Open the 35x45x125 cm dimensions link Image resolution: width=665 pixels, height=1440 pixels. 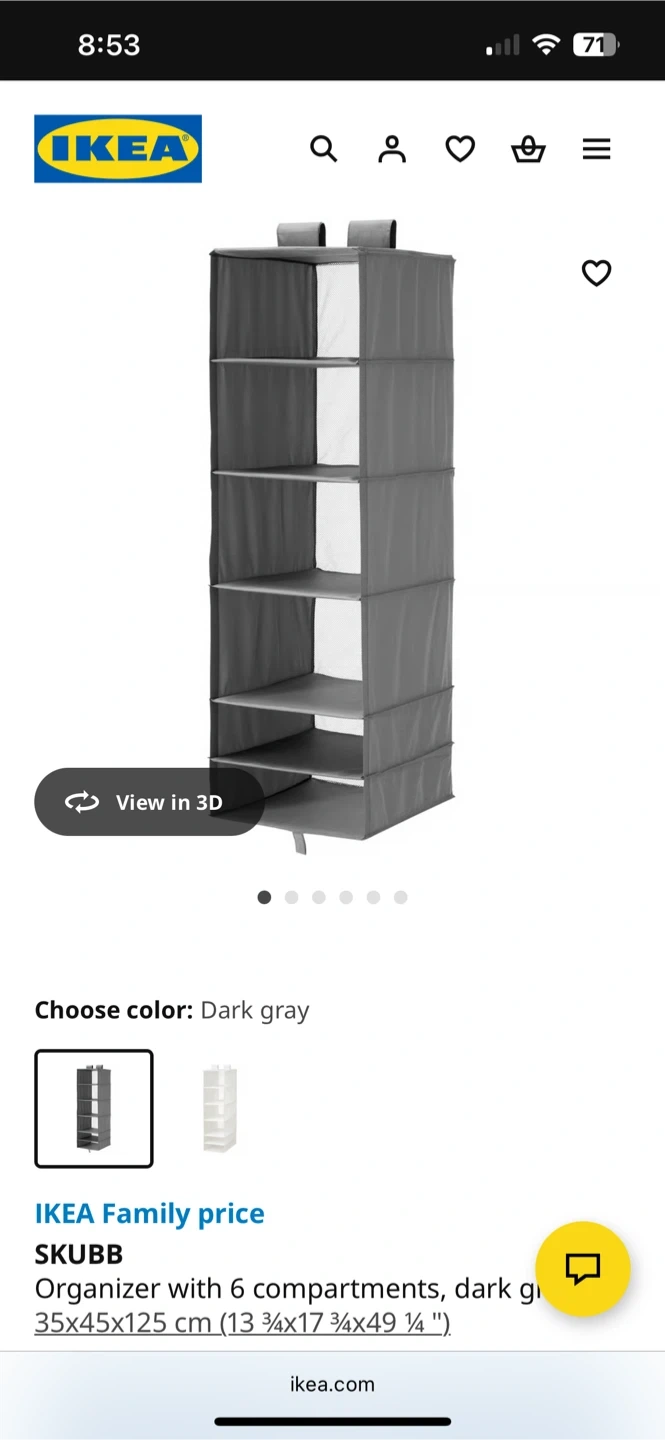pos(242,1323)
